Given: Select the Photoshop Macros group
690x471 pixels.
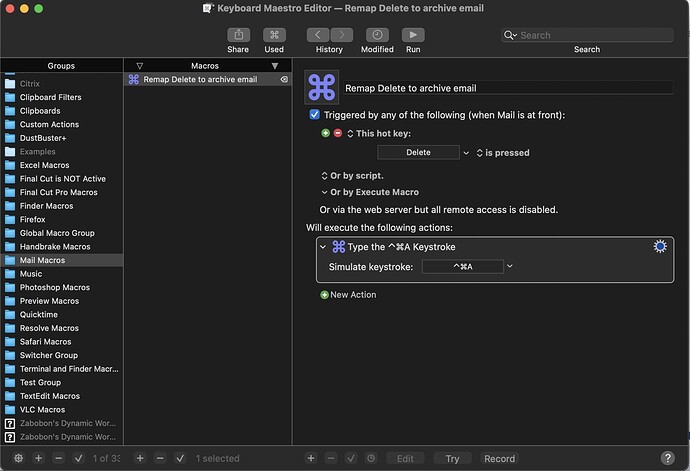Looking at the screenshot, I should [62, 287].
